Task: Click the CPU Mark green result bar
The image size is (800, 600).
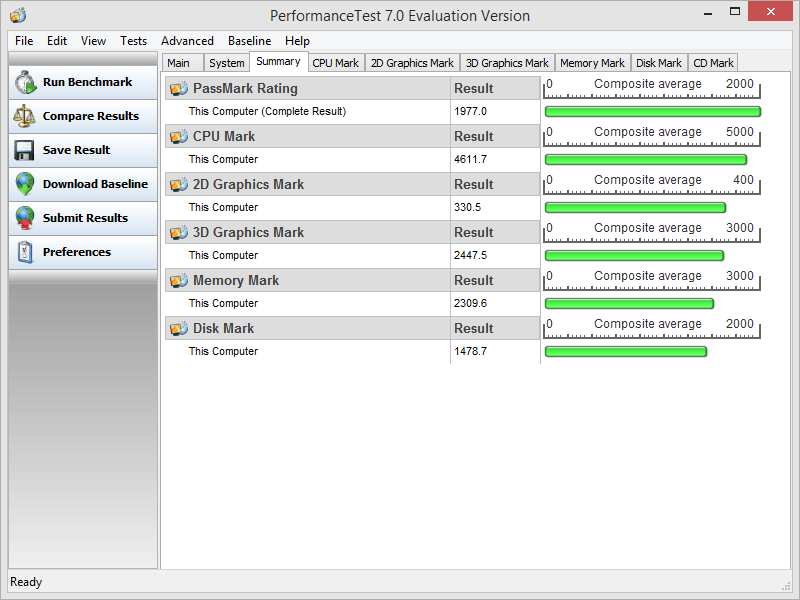Action: point(645,159)
